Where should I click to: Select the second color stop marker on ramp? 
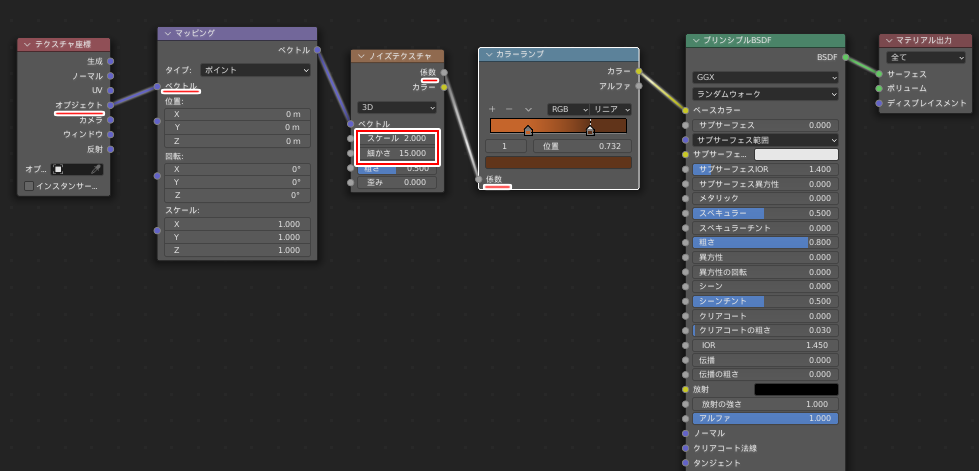click(x=590, y=130)
